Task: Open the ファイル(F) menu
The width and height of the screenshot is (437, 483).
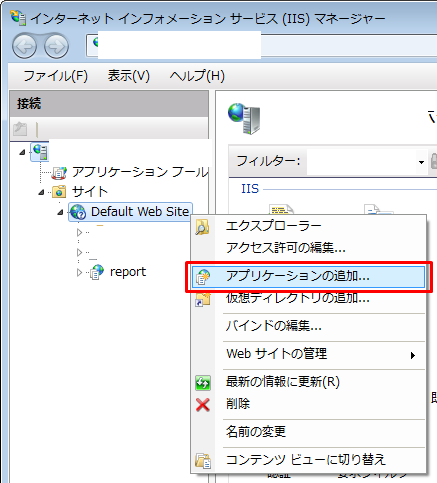Action: (55, 76)
